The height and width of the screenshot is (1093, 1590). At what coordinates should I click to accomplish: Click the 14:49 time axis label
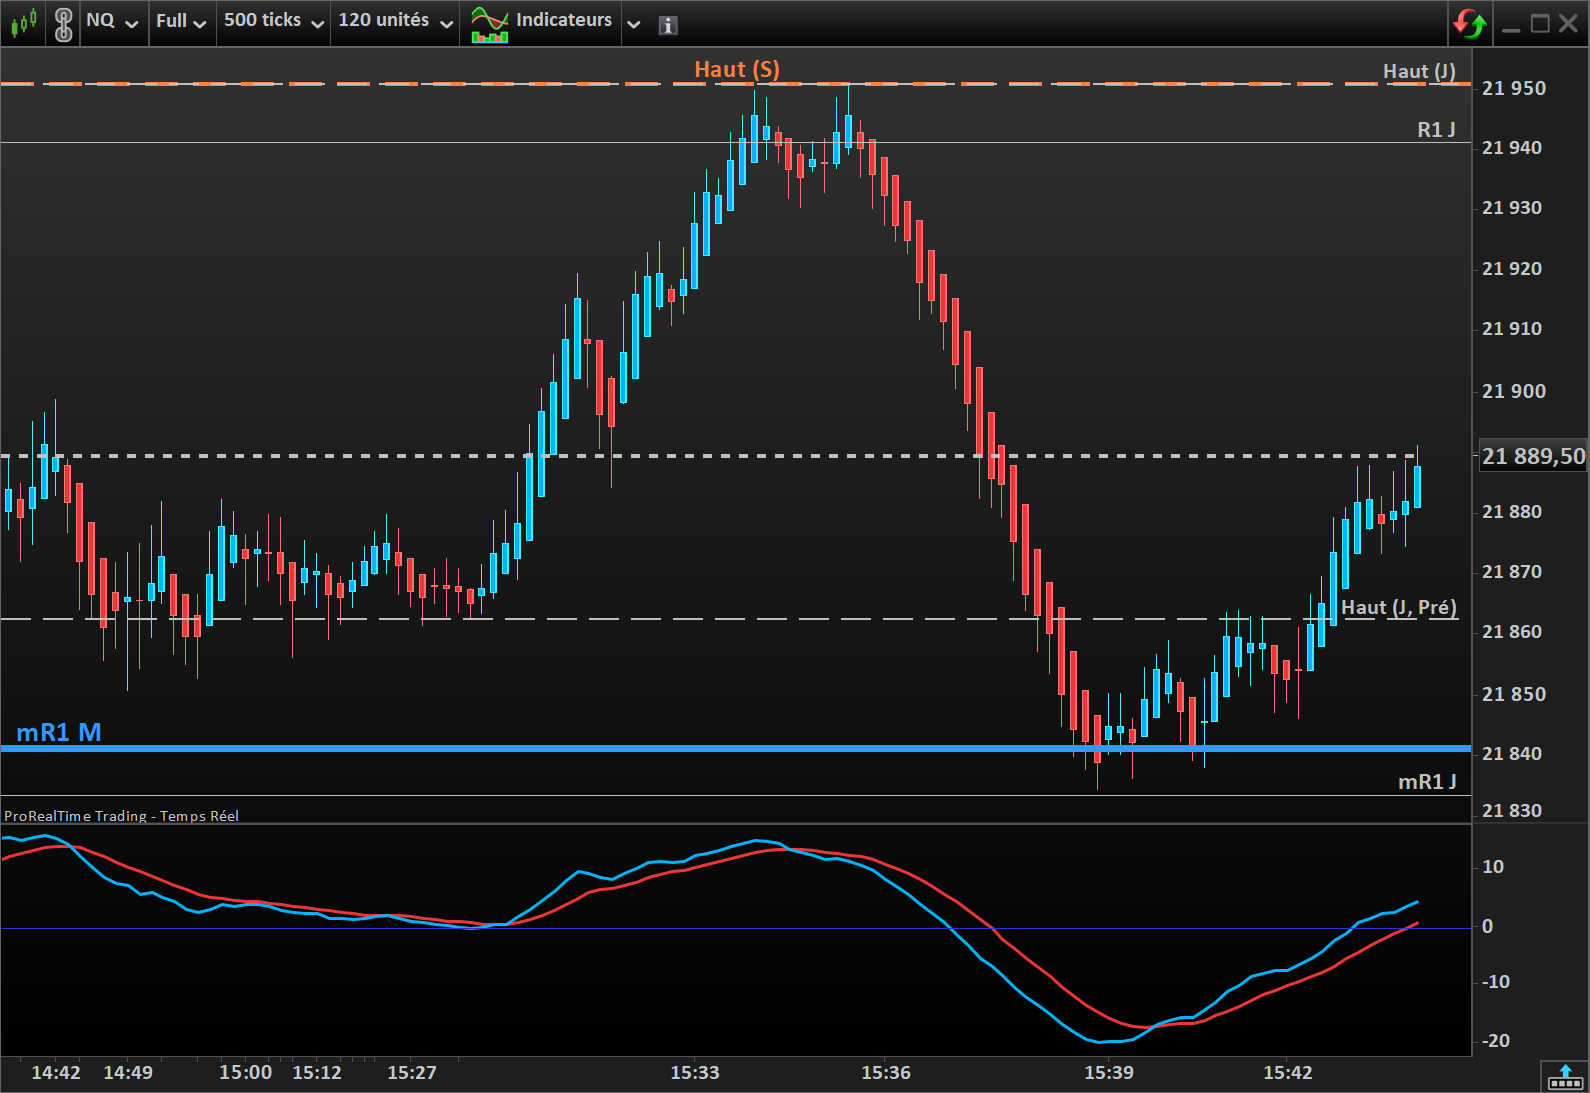click(128, 1072)
